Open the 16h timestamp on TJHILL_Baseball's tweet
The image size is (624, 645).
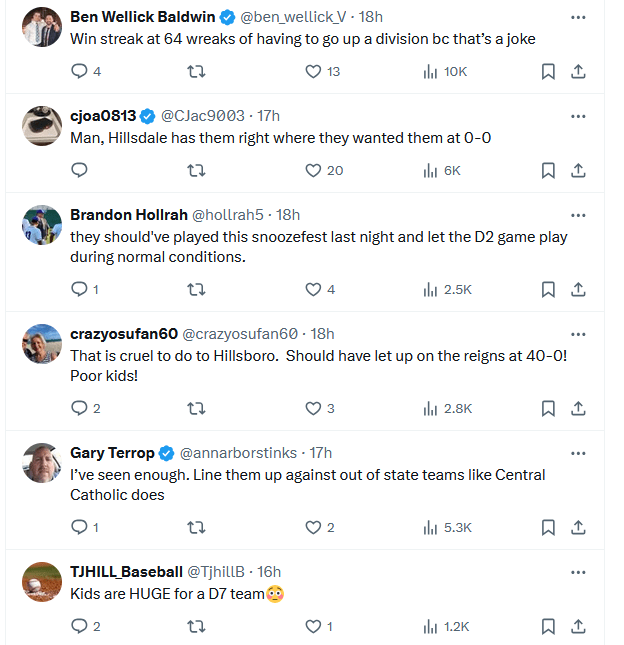pyautogui.click(x=269, y=572)
